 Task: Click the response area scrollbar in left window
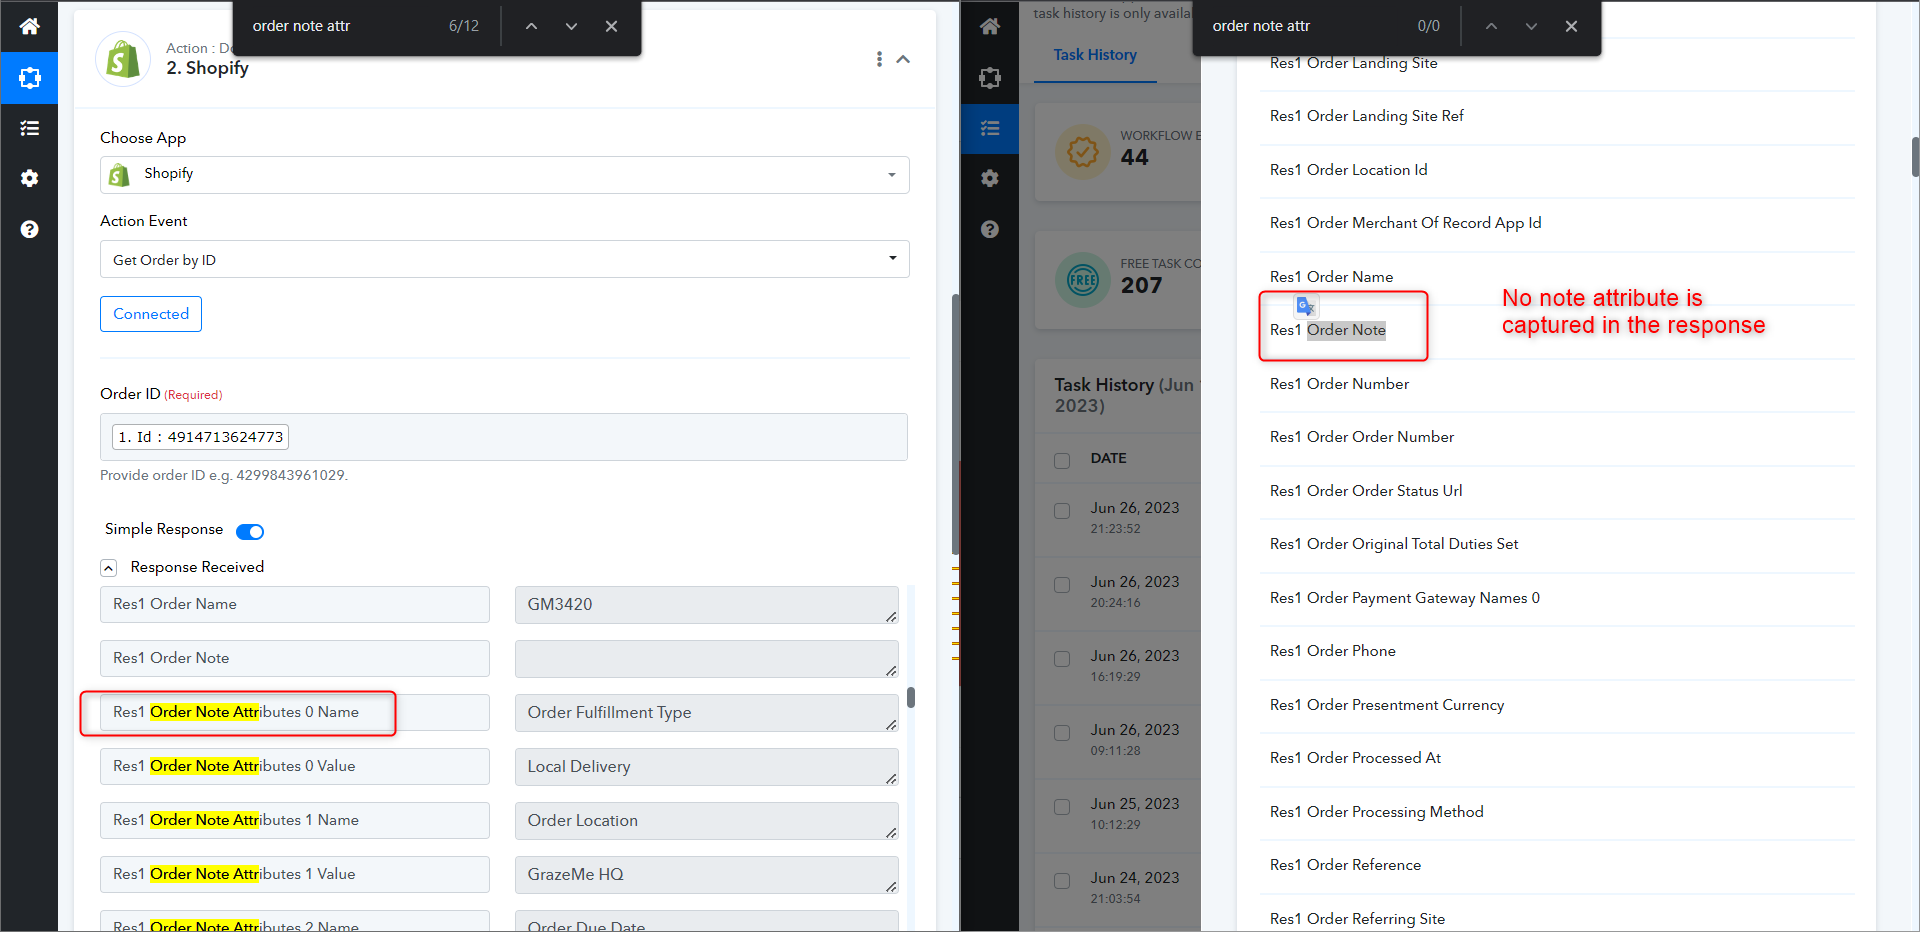point(911,696)
